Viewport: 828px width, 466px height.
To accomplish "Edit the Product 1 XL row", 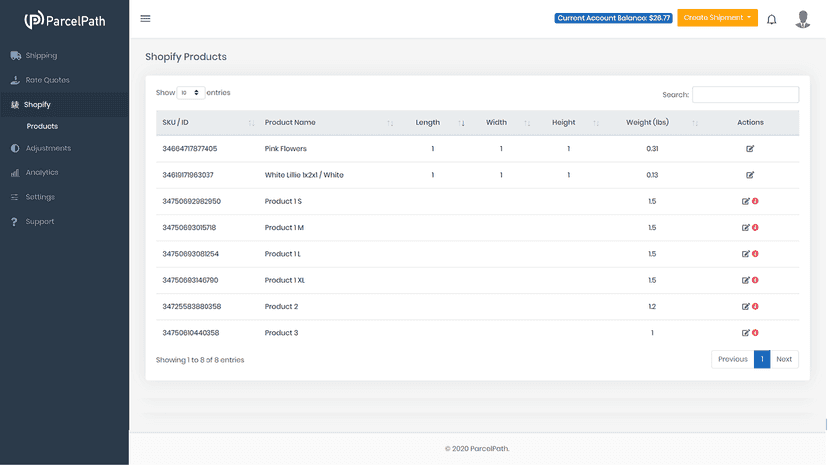I will pos(746,281).
